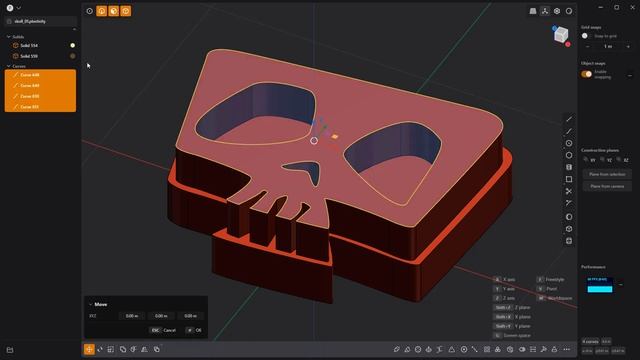The image size is (640, 360).
Task: Toggle x-ray mode icon in top-right viewport bar
Action: pos(557,11)
